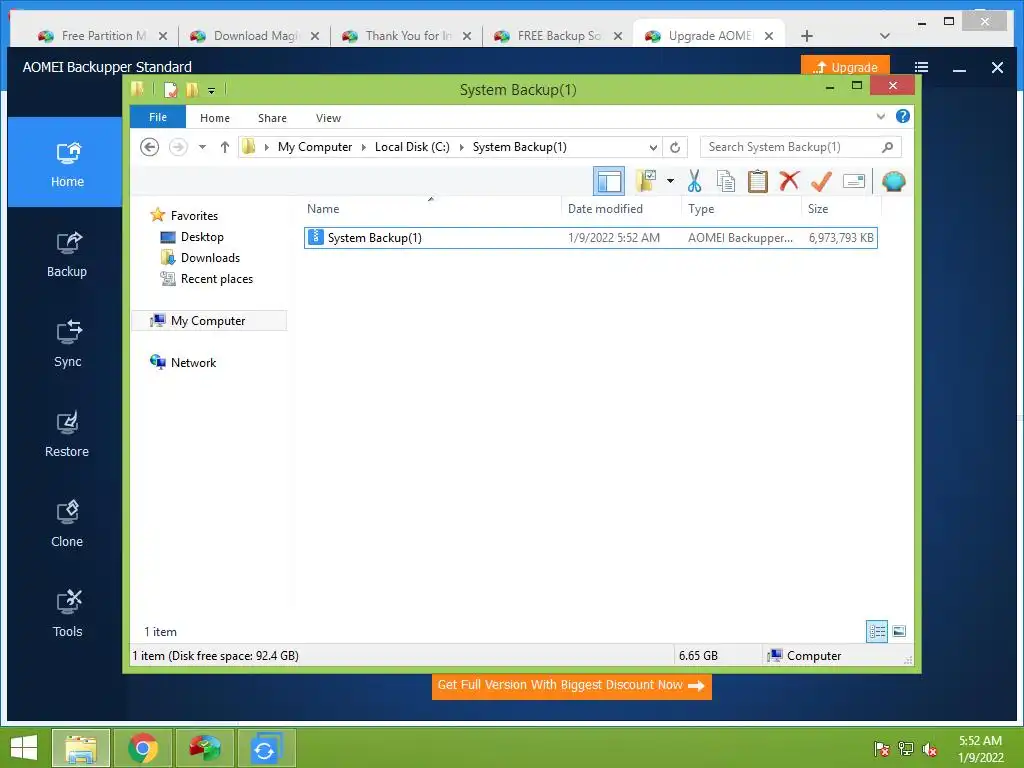This screenshot has height=768, width=1024.
Task: Open the Home ribbon tab
Action: 215,118
